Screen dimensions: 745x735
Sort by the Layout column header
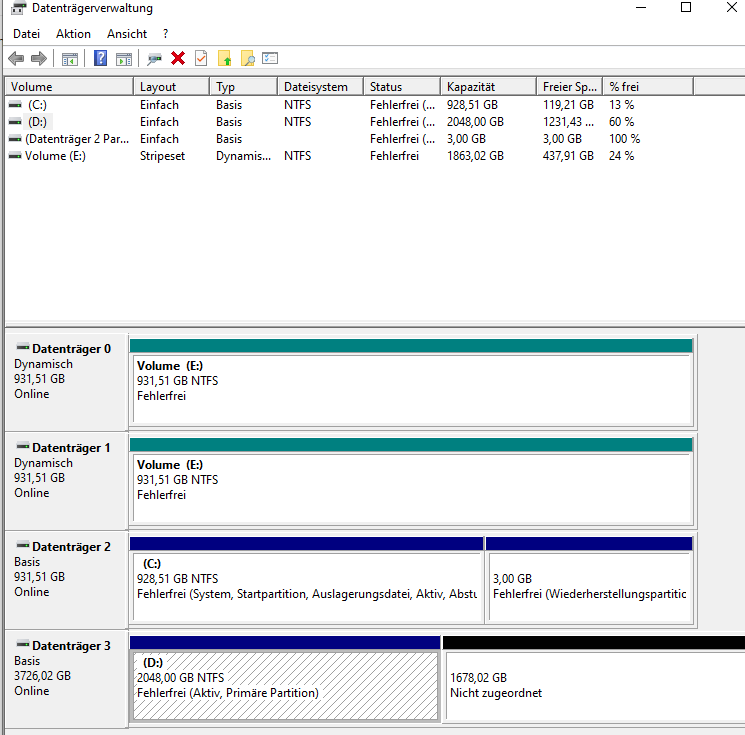point(172,87)
